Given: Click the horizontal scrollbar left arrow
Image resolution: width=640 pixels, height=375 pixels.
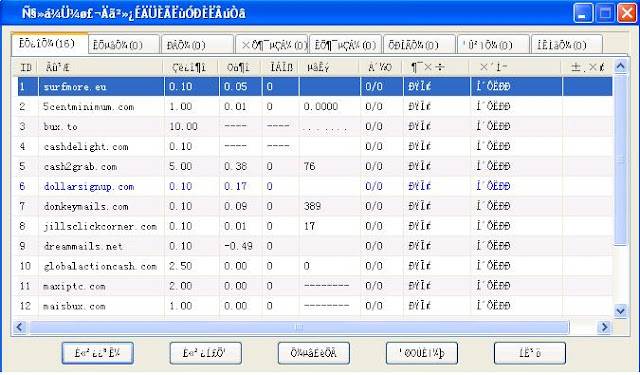Looking at the screenshot, I should [19, 327].
